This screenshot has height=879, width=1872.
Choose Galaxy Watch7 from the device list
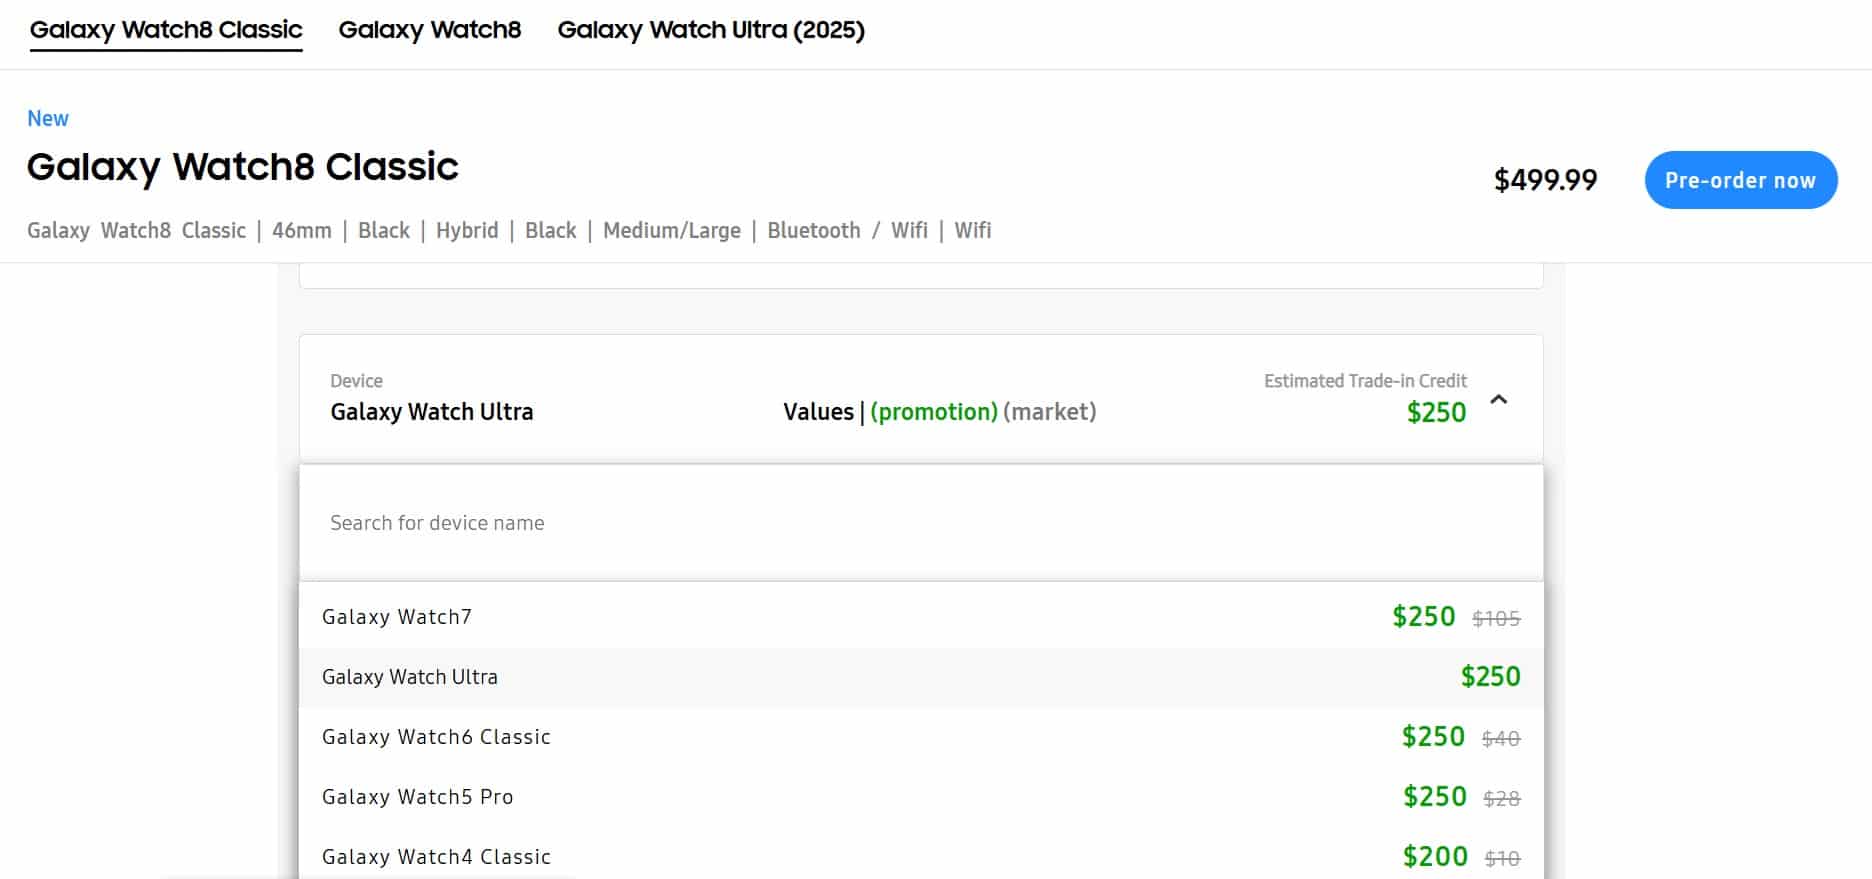(397, 617)
